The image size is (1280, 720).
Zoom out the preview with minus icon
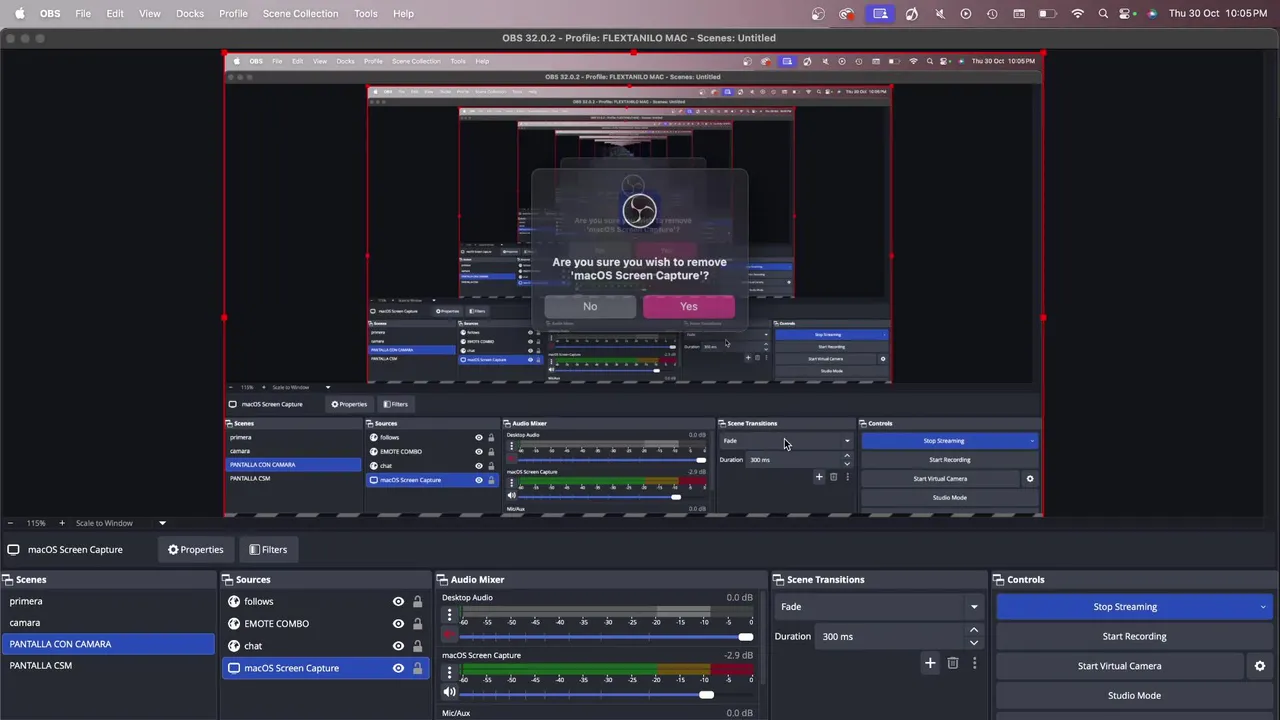coord(10,523)
